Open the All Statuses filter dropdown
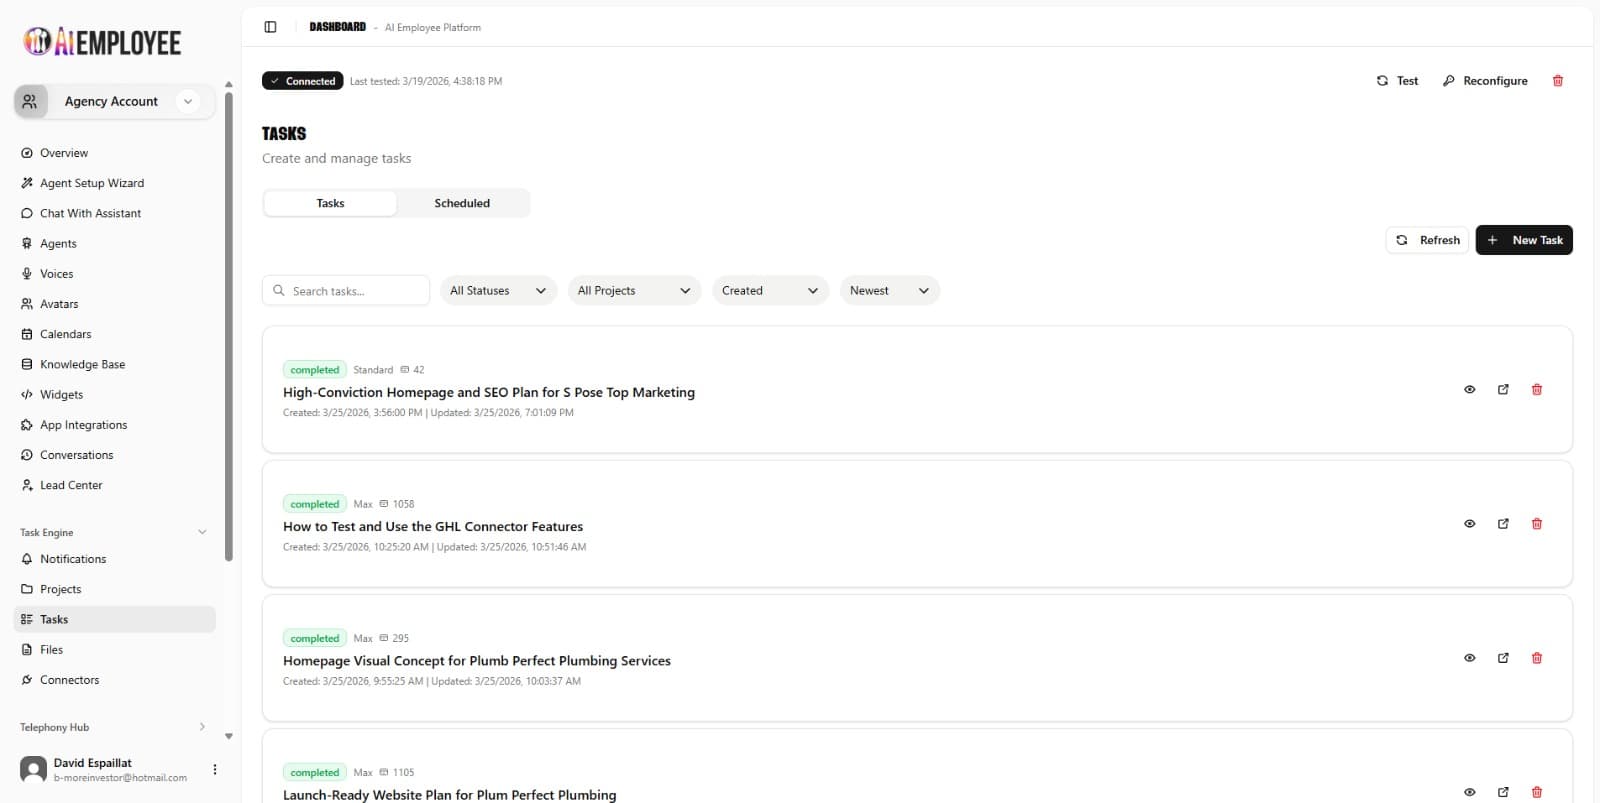Screen dimensions: 1600x803 point(498,291)
